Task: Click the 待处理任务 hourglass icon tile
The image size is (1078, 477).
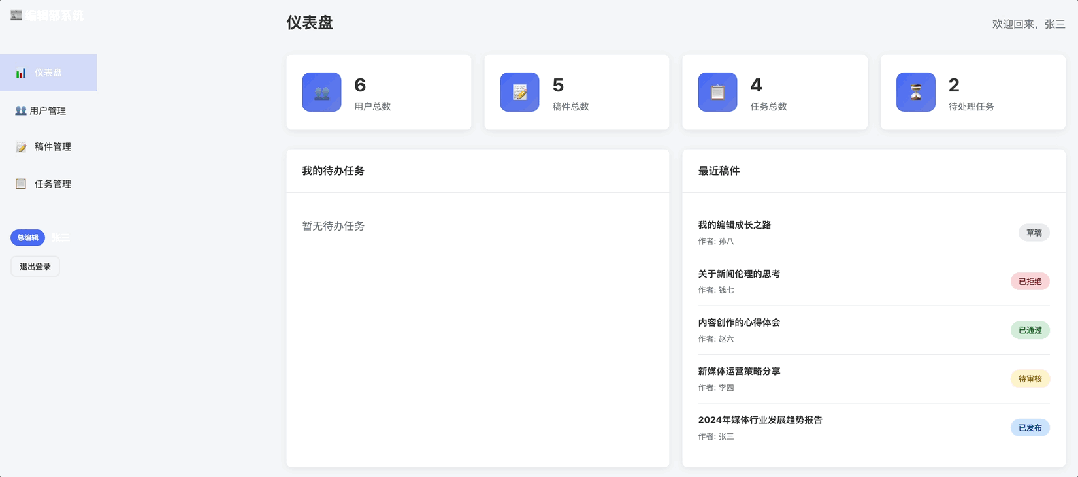Action: pyautogui.click(x=915, y=92)
